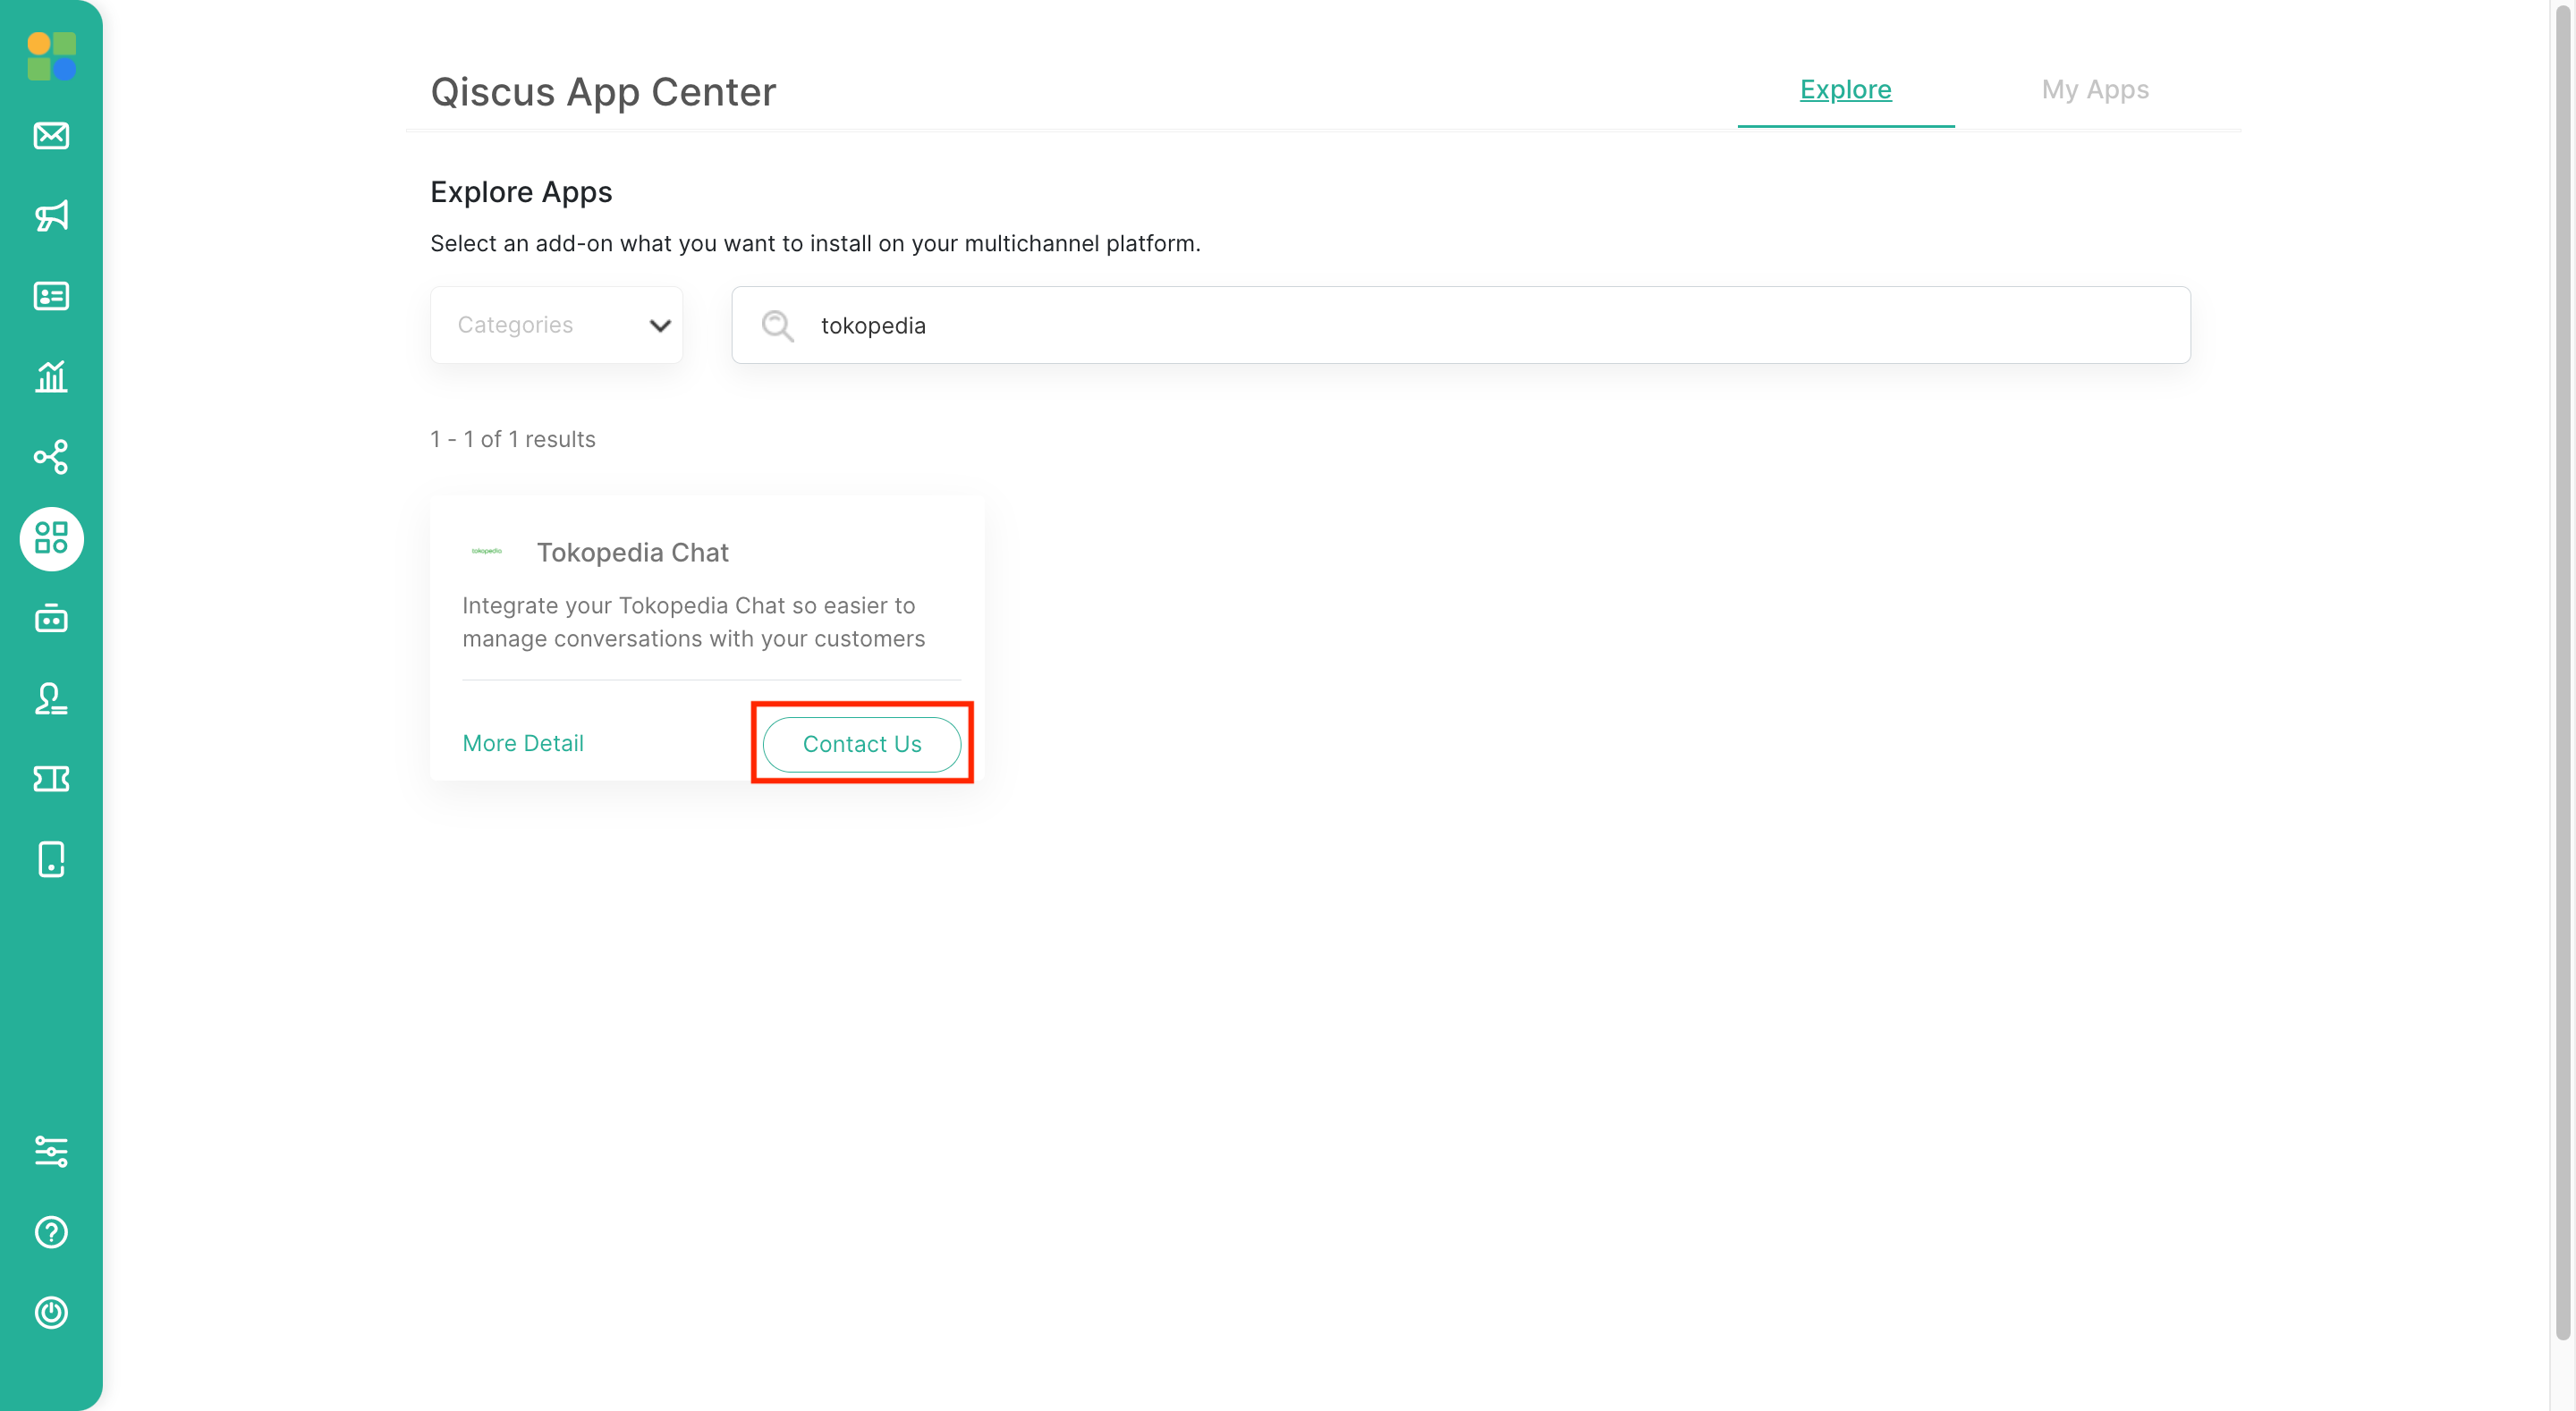Focus the tokopedia search field
Viewport: 2576px width, 1411px height.
[1461, 325]
